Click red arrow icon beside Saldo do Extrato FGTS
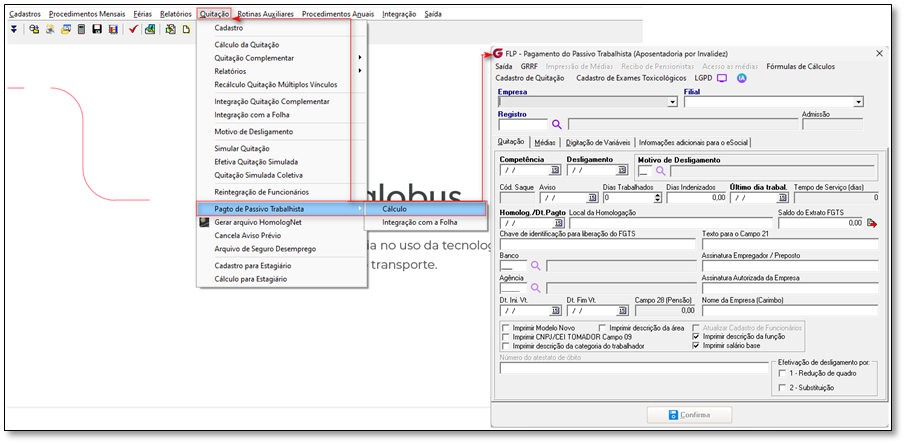Viewport: 905px width, 444px height. click(x=872, y=223)
